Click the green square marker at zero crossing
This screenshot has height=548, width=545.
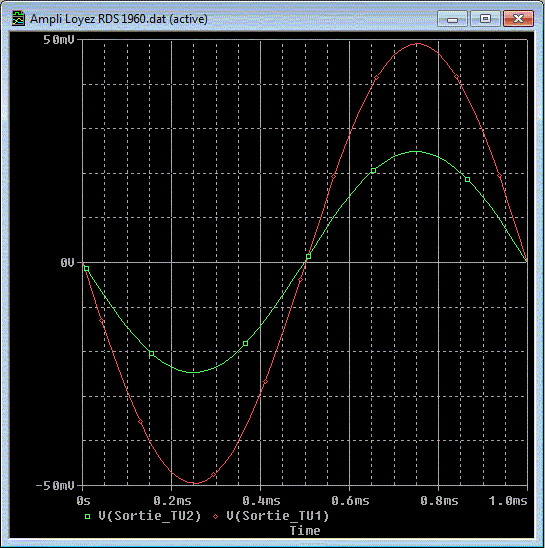[308, 257]
